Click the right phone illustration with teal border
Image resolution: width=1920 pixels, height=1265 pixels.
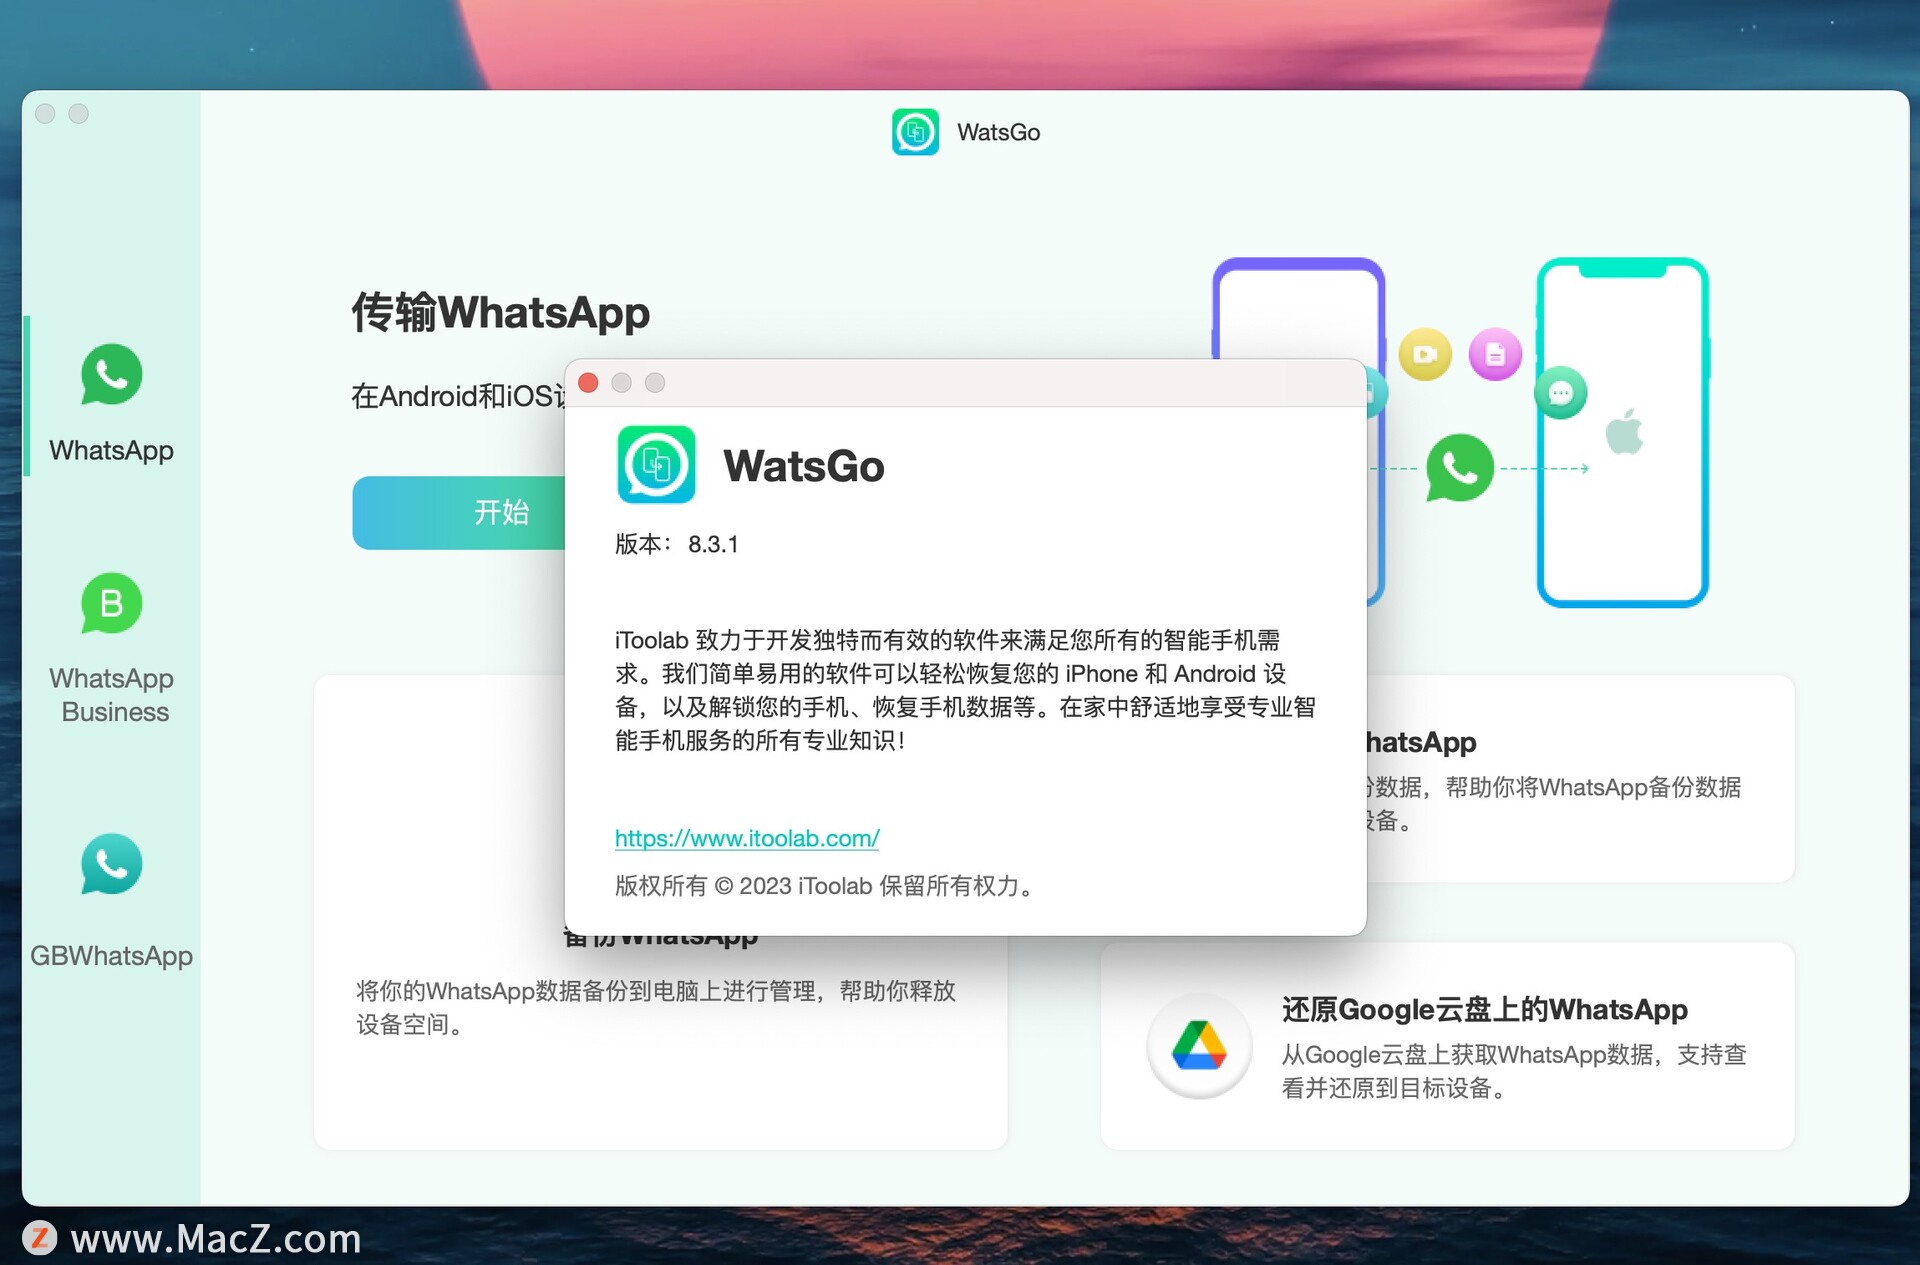1622,432
